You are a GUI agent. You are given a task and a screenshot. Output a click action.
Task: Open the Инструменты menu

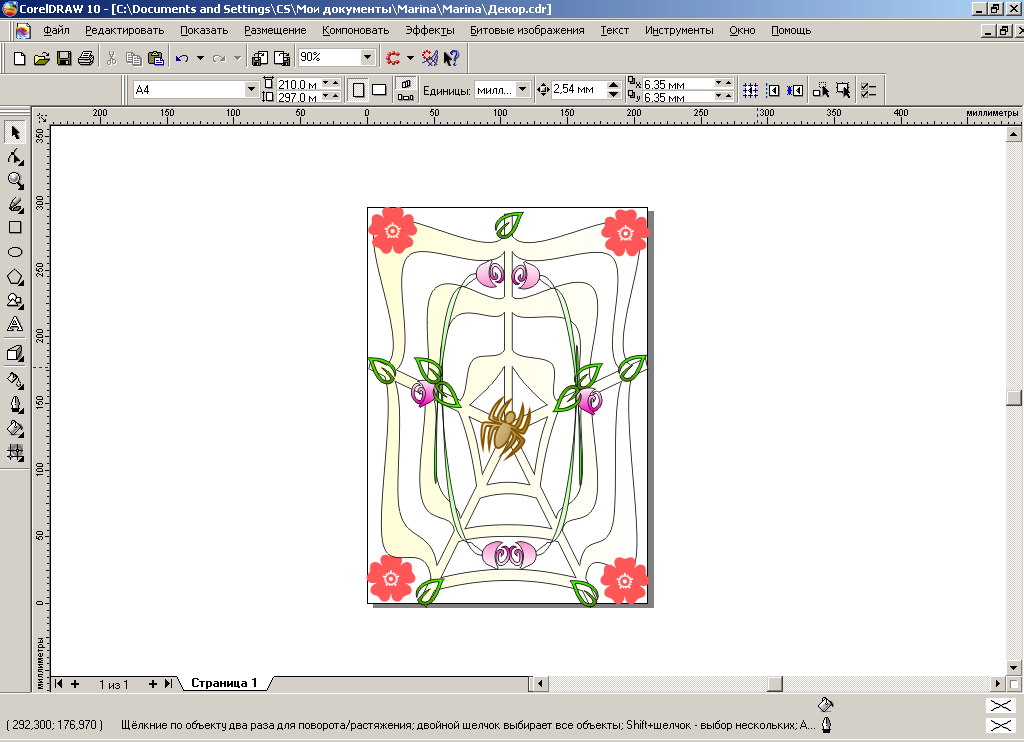click(679, 30)
